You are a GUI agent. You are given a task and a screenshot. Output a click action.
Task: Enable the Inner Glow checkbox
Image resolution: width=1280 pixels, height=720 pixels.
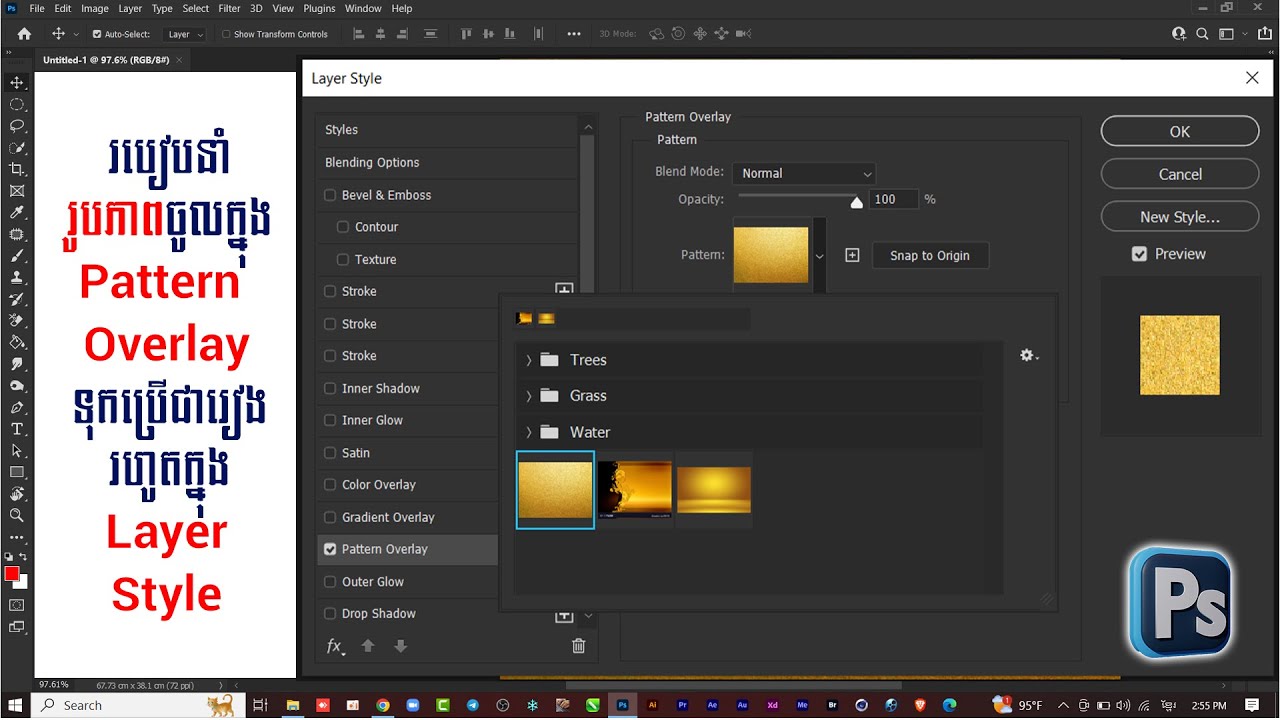(x=330, y=420)
